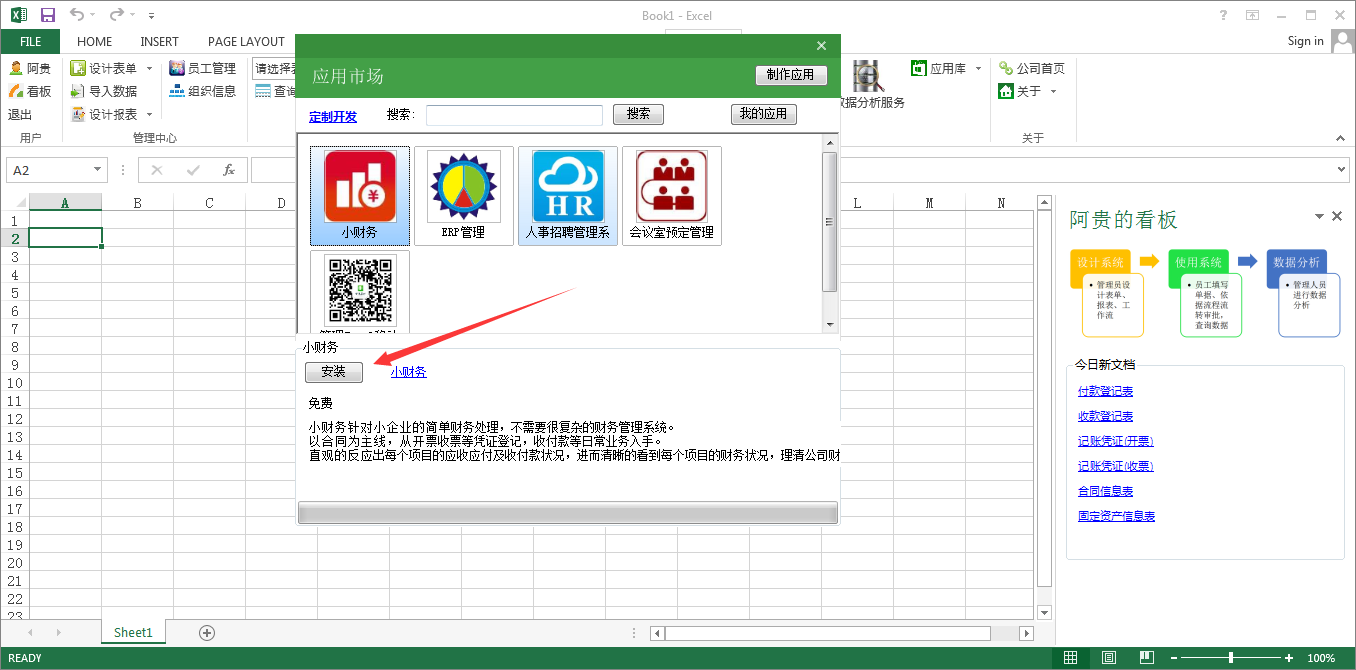Open the 记账凭证(收票) link
The image size is (1356, 670).
1115,466
